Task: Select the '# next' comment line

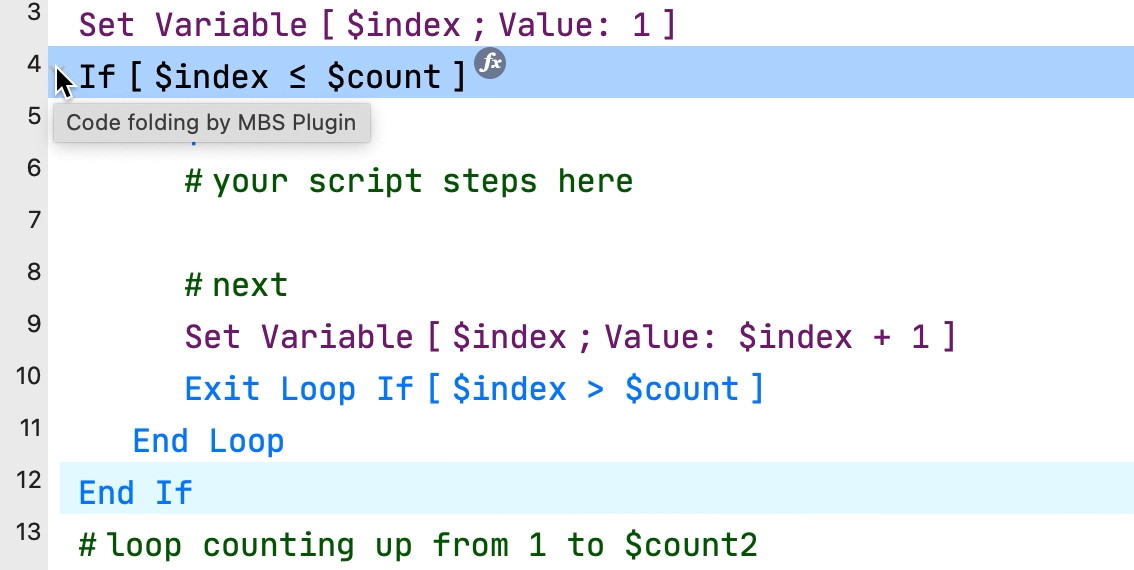Action: click(x=236, y=285)
